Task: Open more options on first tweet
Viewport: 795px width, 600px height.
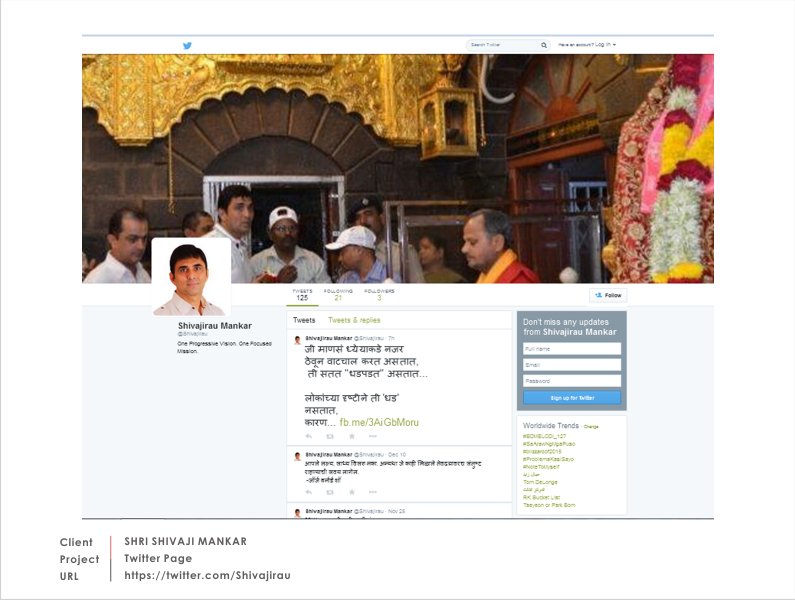Action: coord(374,436)
